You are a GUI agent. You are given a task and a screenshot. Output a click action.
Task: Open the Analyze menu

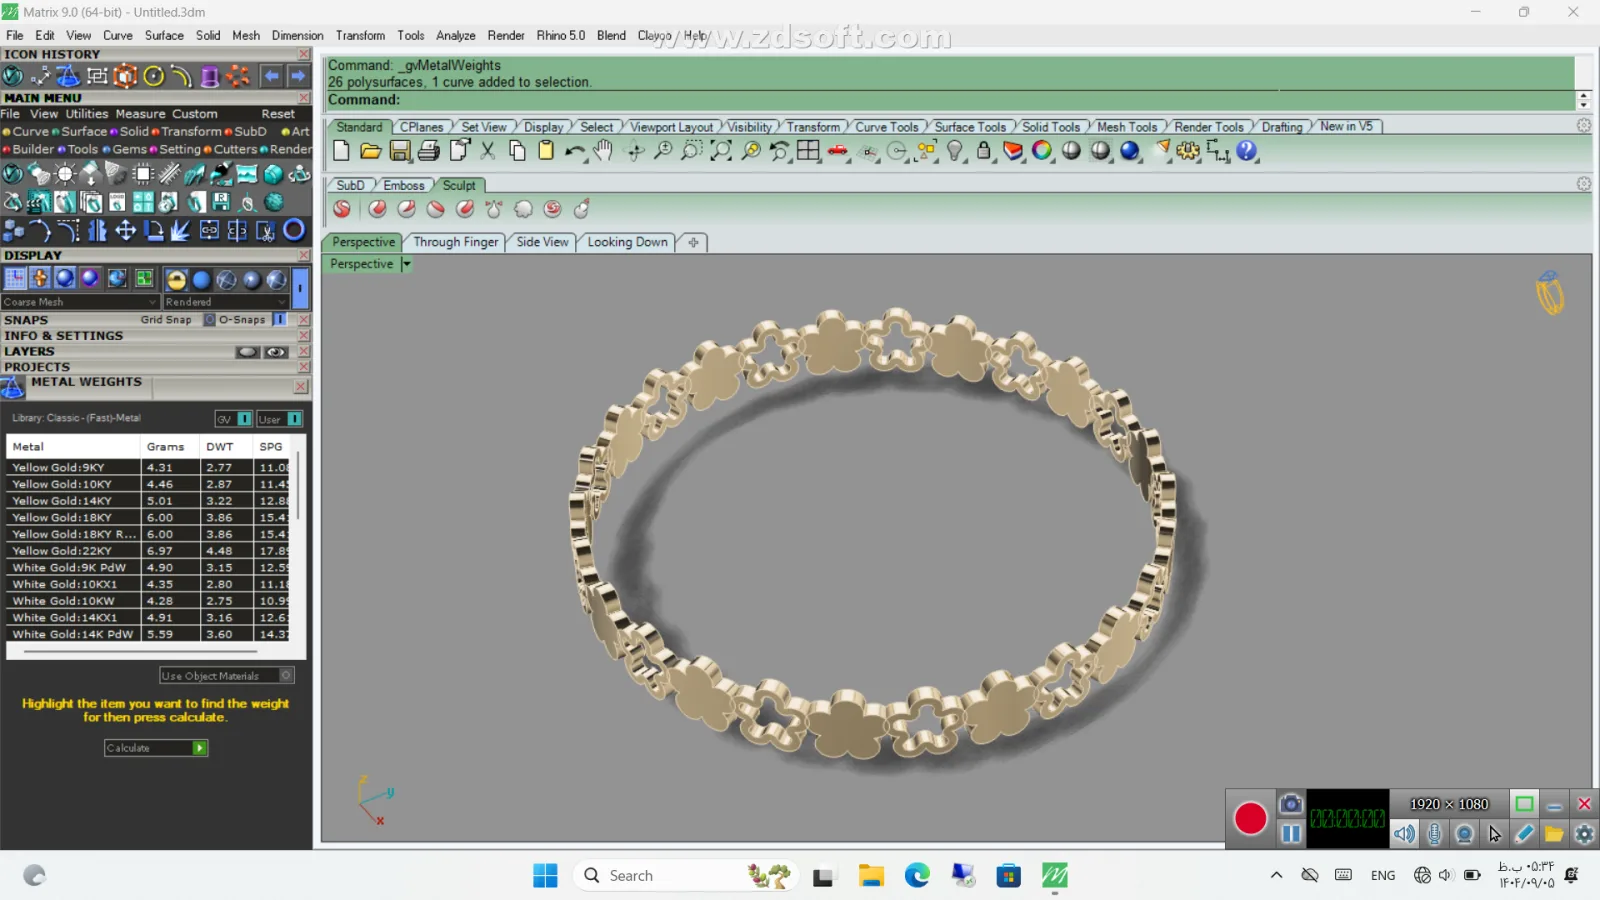(455, 35)
